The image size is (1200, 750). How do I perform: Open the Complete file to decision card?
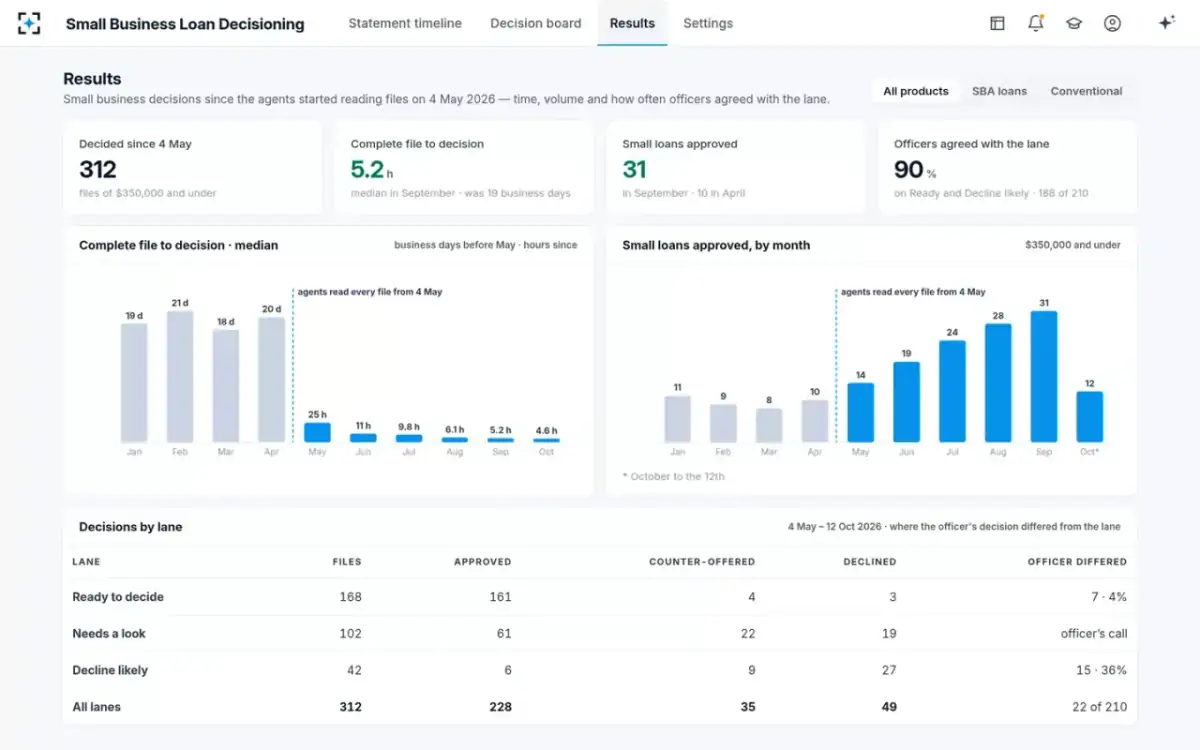(464, 168)
